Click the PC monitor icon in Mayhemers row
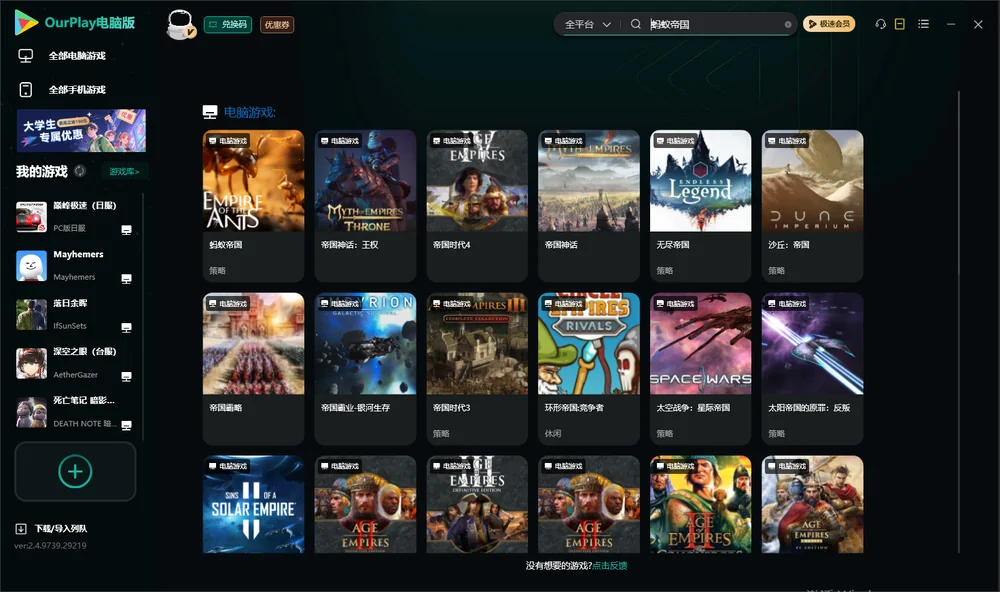The image size is (1000, 592). (x=126, y=279)
